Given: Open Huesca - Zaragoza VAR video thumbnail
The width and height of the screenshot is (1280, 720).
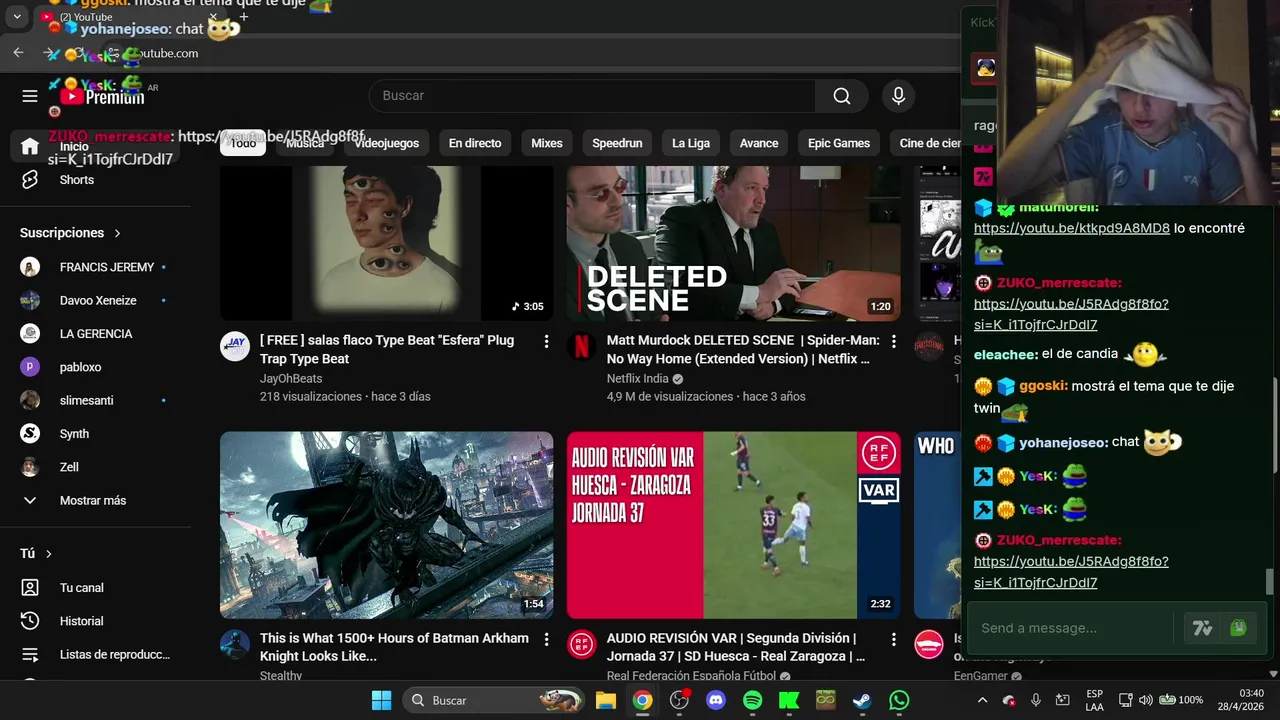Looking at the screenshot, I should (x=733, y=525).
